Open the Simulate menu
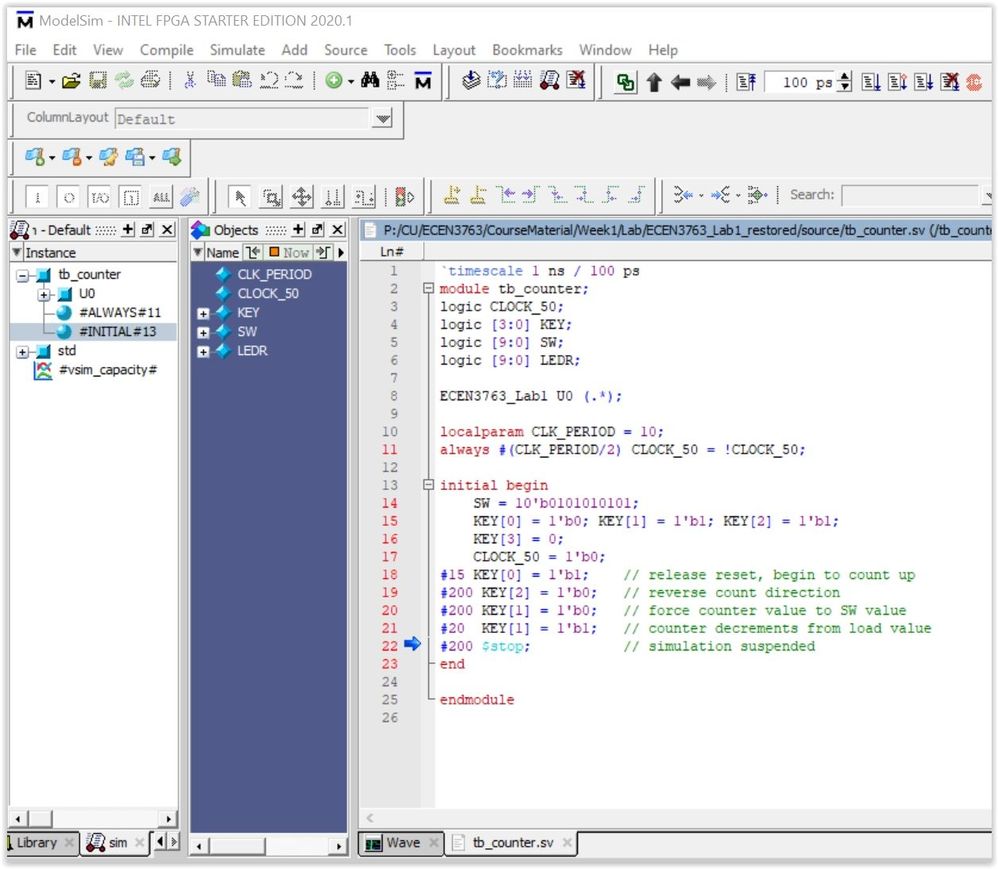The height and width of the screenshot is (869, 998). [237, 50]
